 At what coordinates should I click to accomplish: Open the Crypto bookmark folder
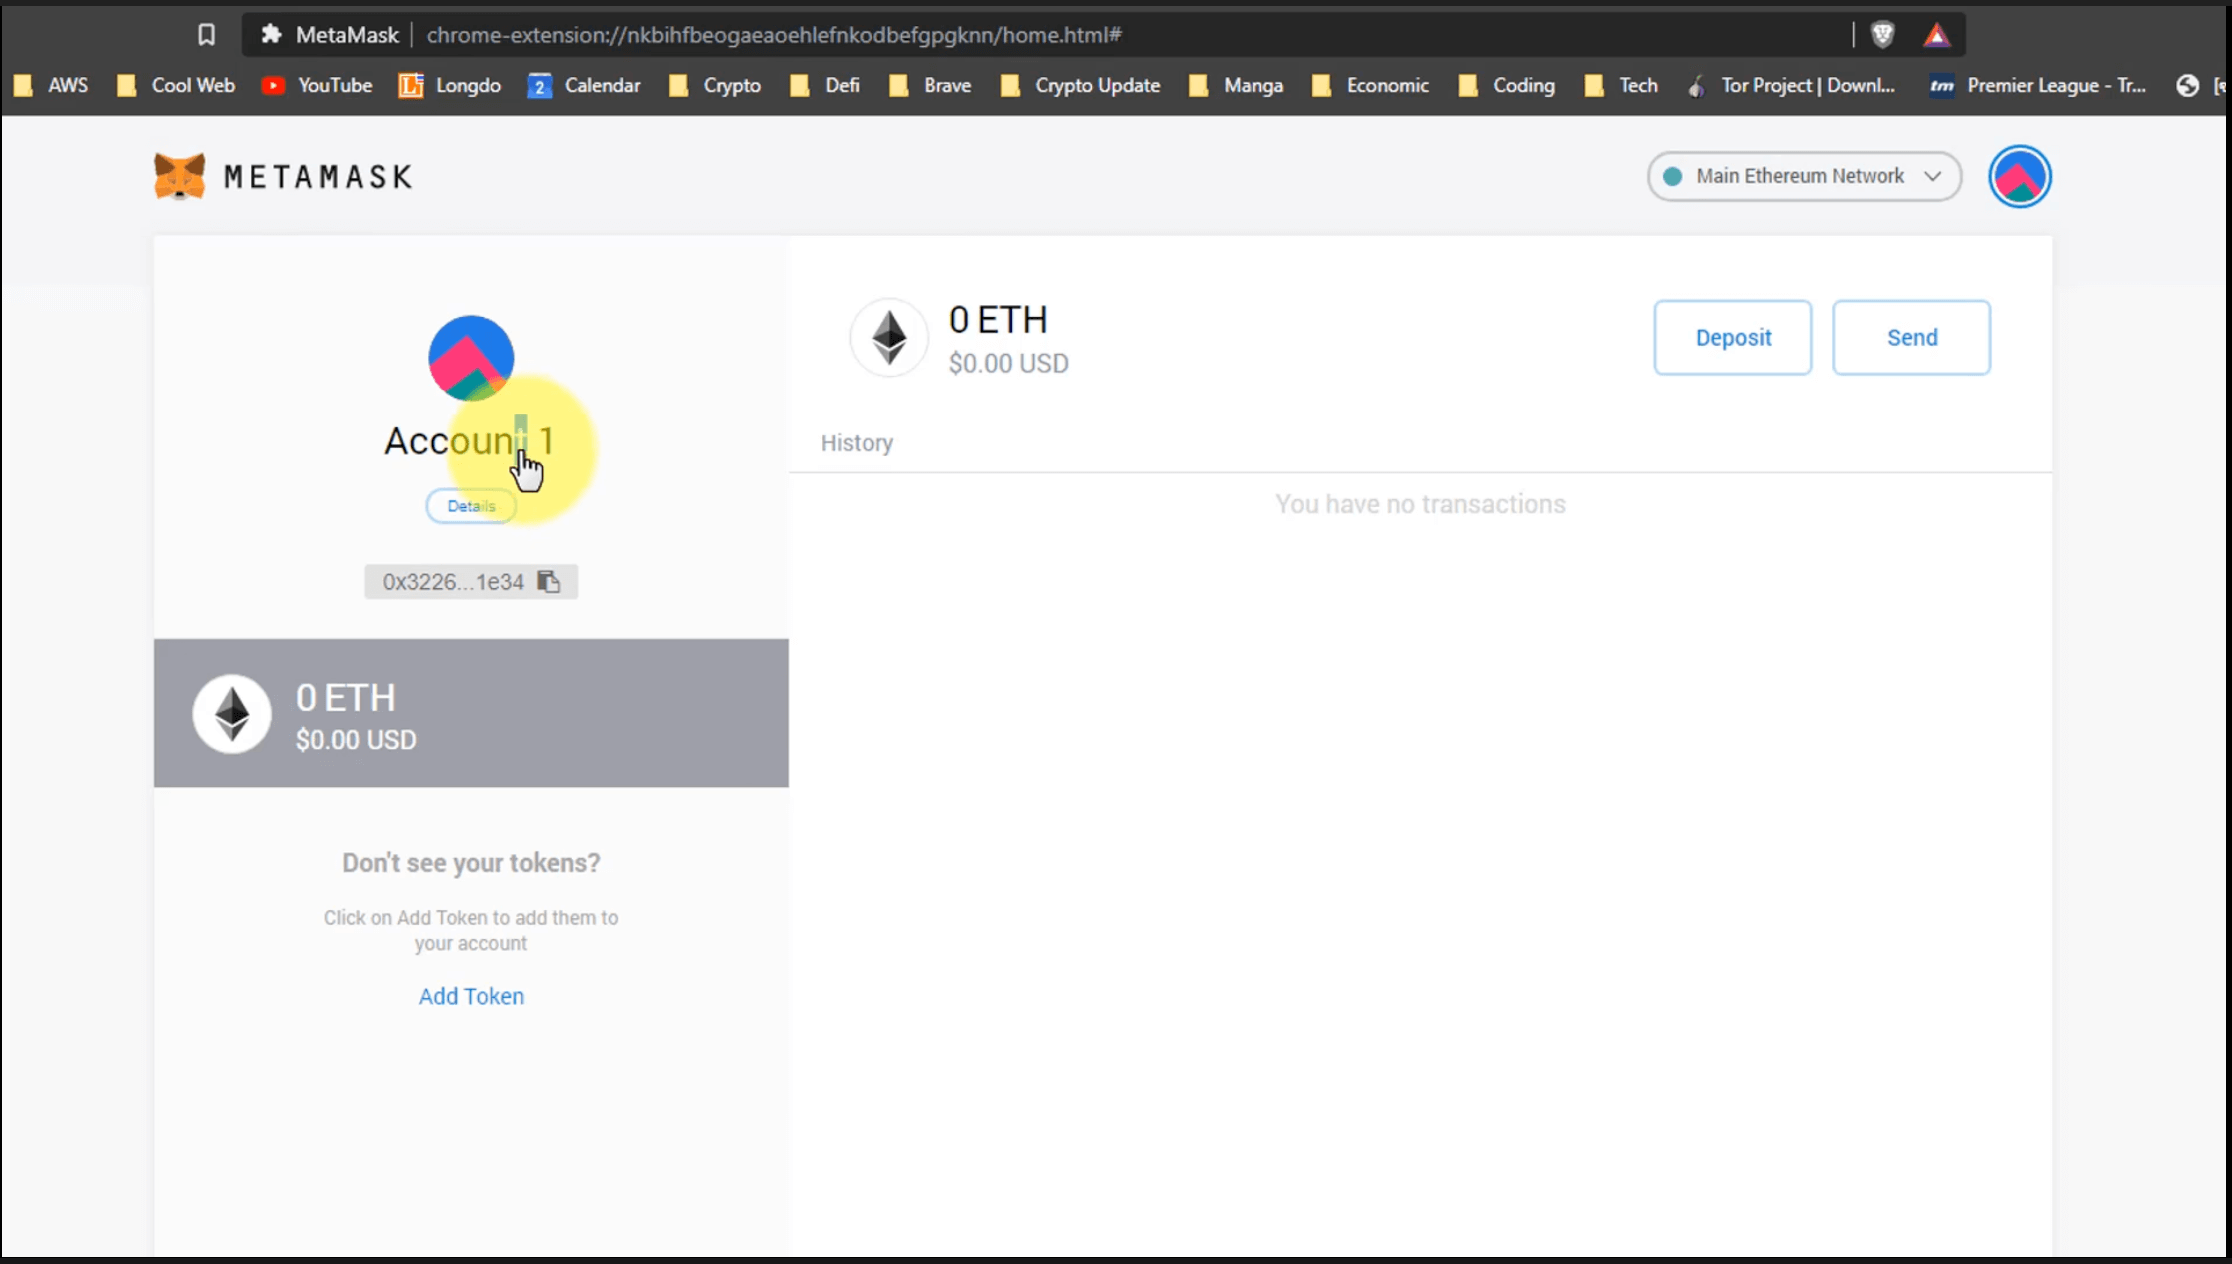pyautogui.click(x=715, y=86)
